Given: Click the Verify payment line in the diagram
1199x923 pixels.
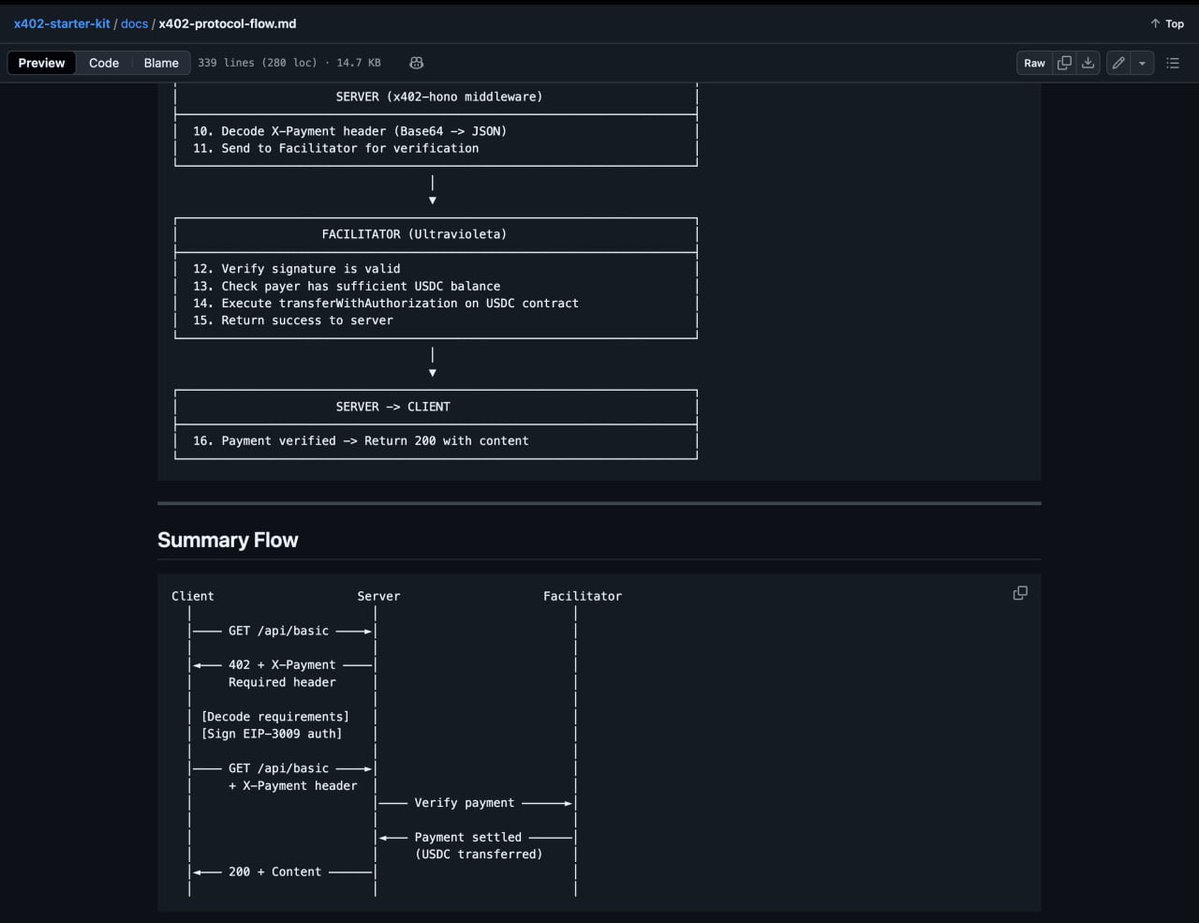Looking at the screenshot, I should (463, 802).
